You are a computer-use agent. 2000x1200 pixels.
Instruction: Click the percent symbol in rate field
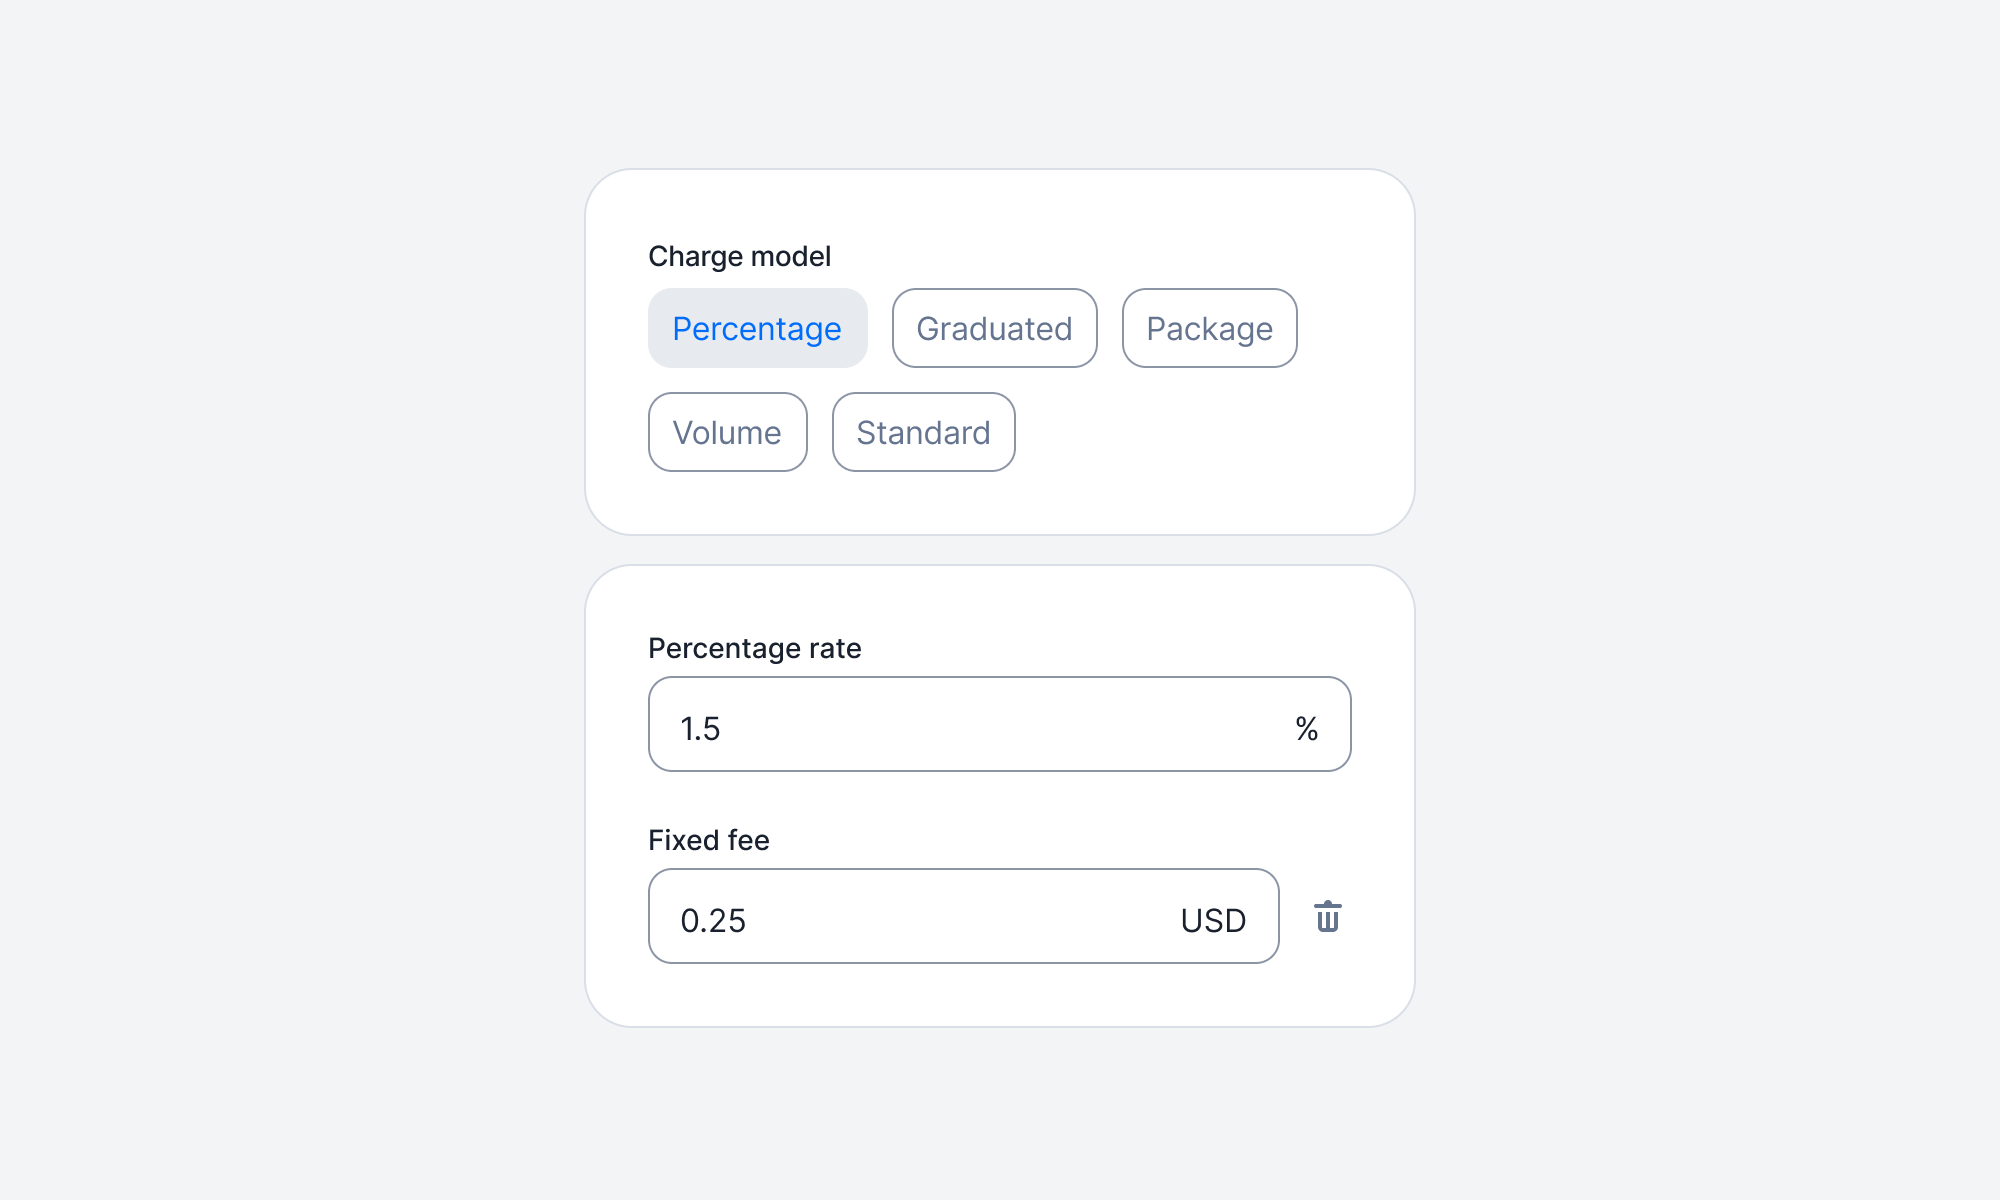[1306, 728]
